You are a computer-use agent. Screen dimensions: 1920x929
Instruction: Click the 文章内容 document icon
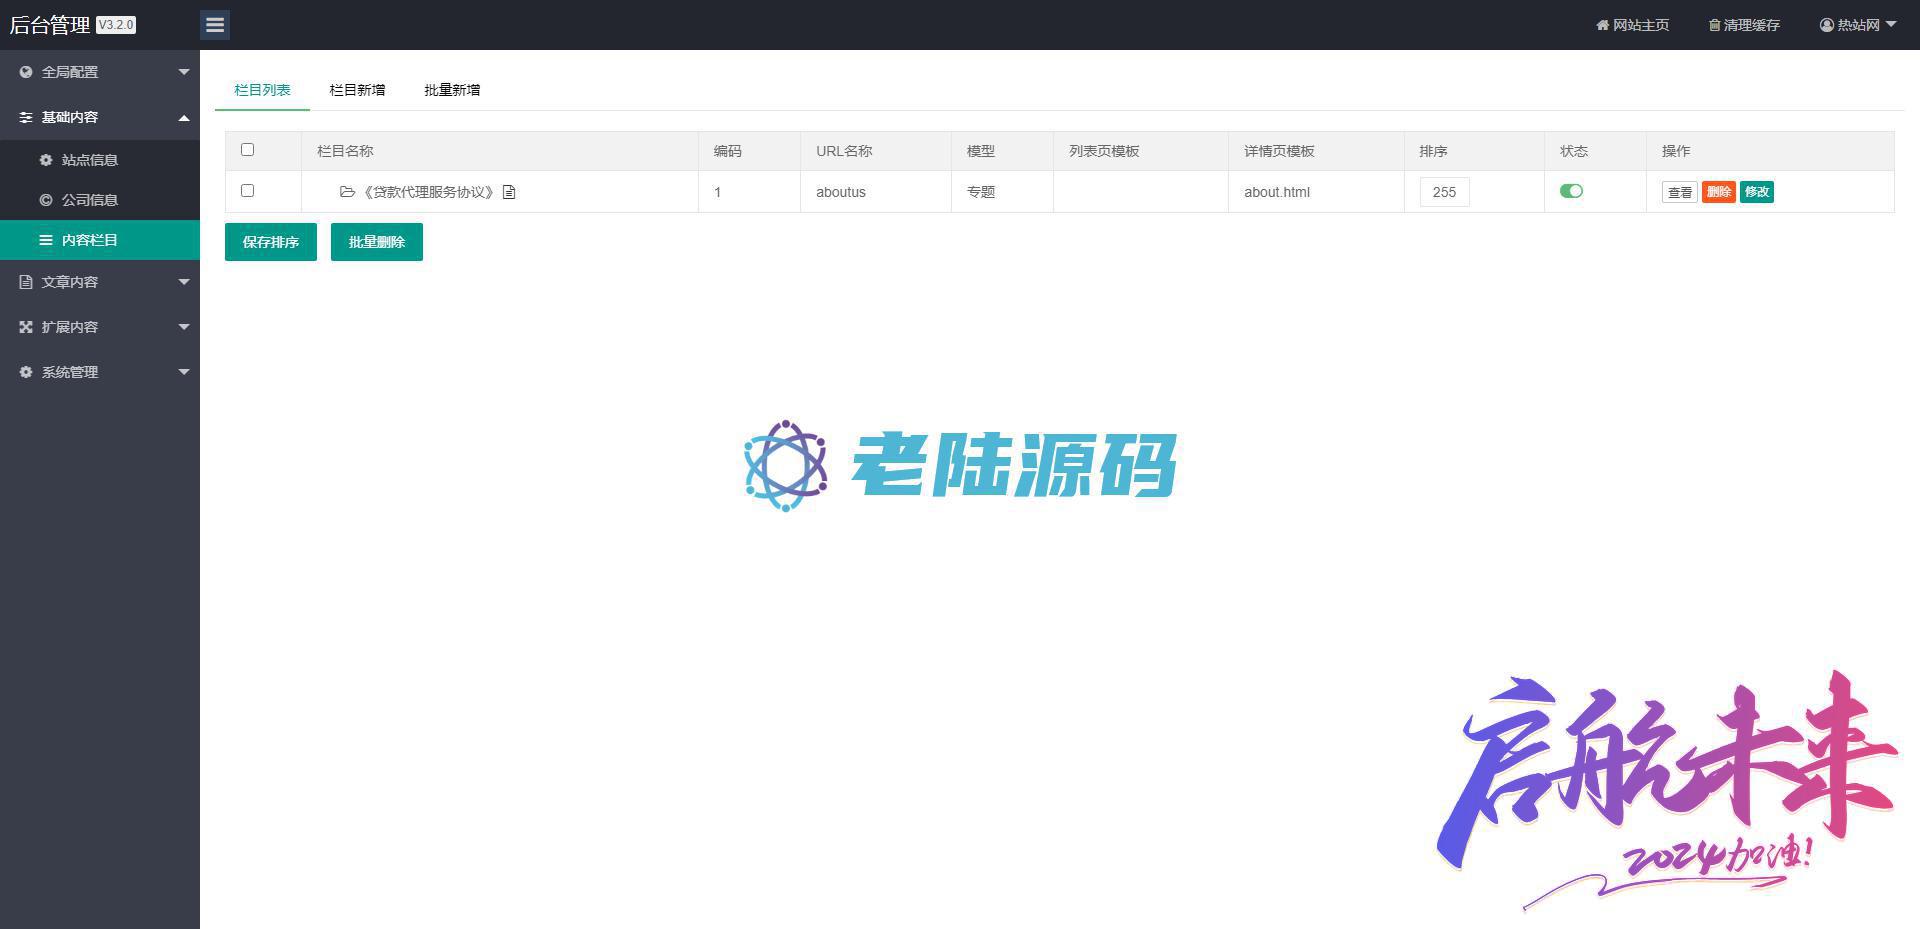point(26,282)
